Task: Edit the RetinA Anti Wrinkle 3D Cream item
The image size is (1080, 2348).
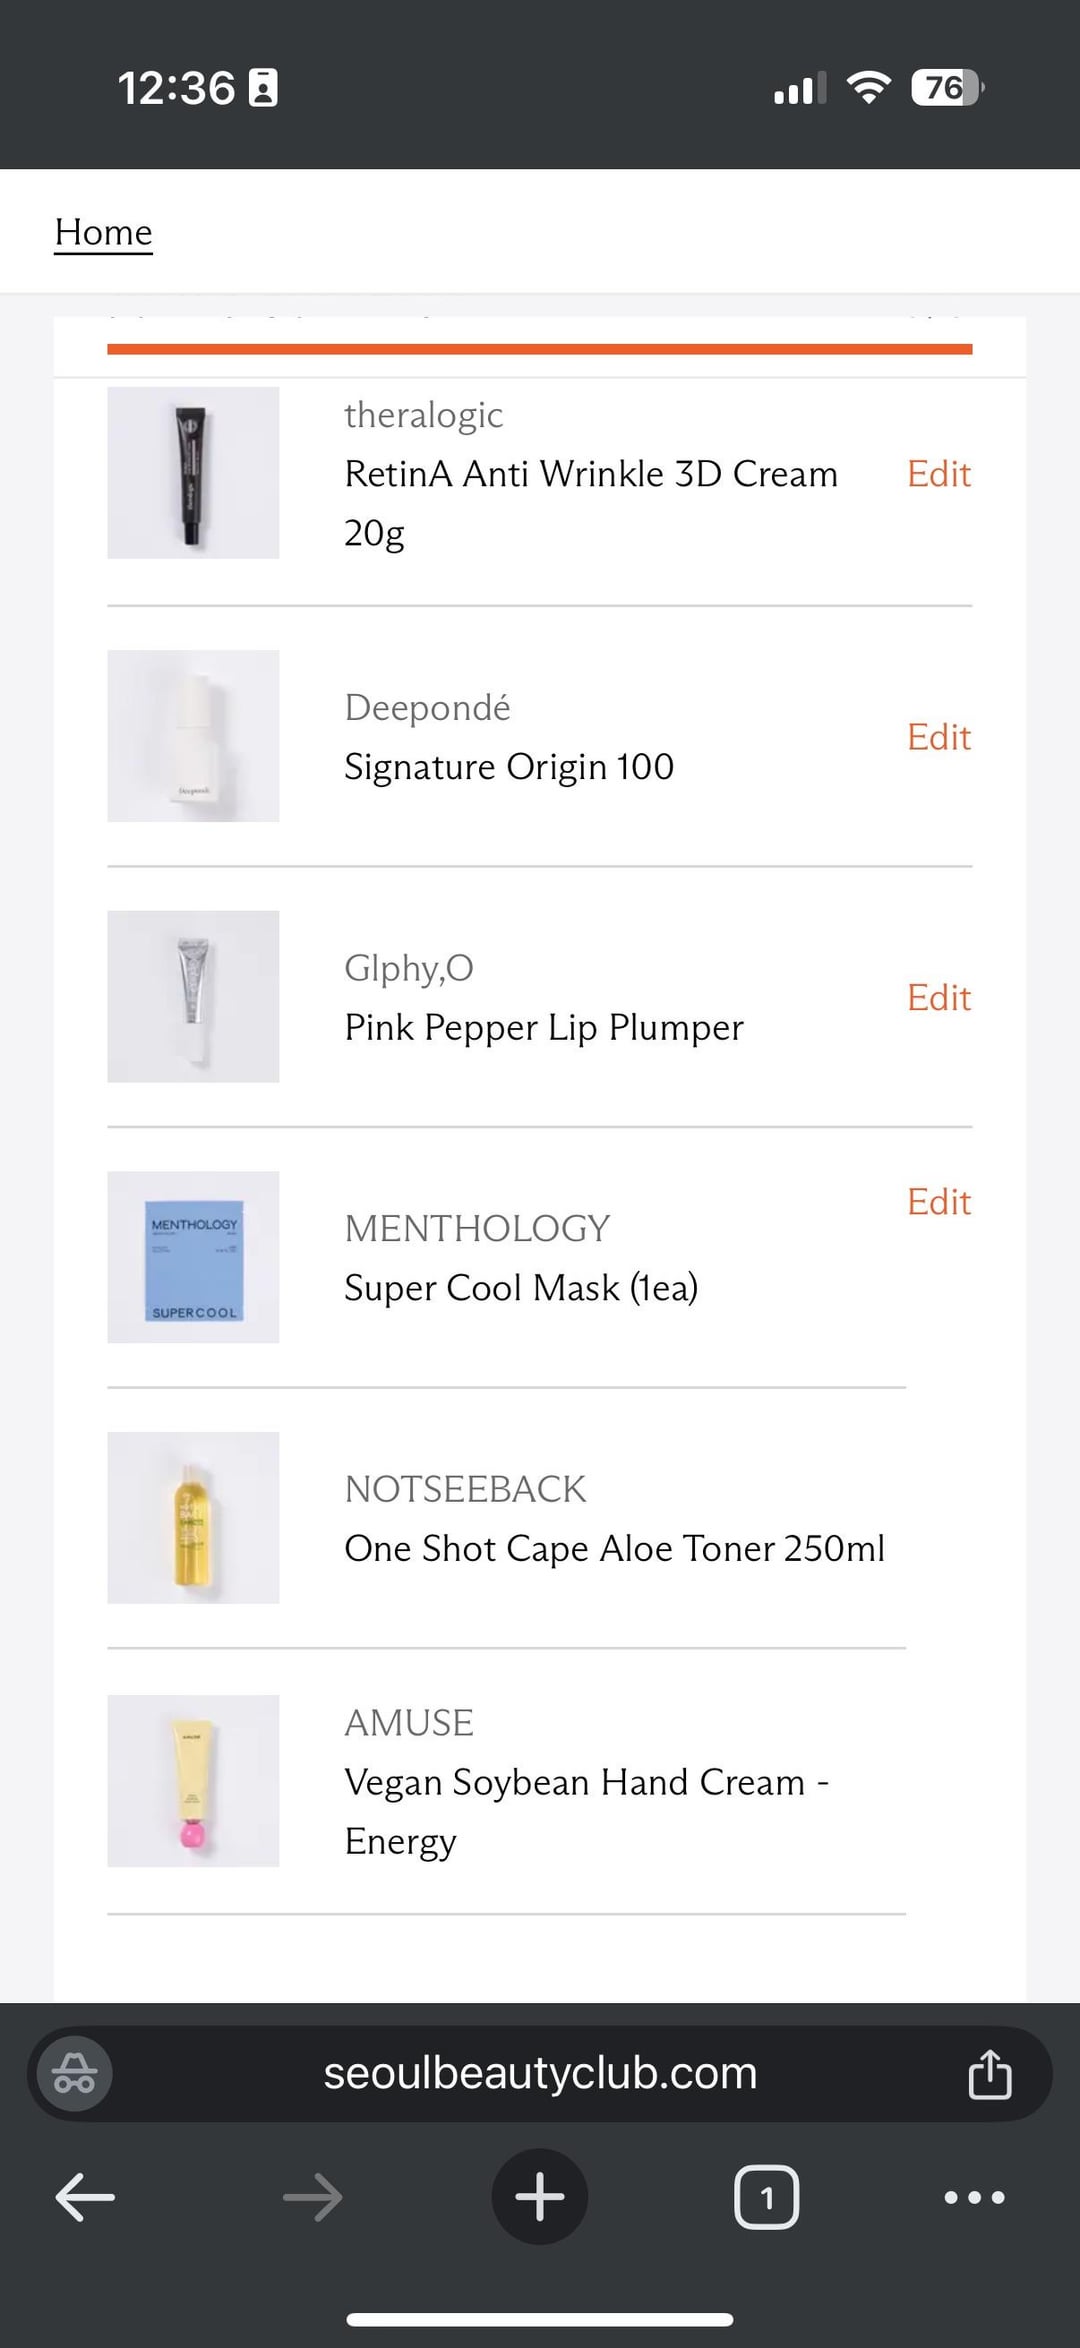Action: point(939,474)
